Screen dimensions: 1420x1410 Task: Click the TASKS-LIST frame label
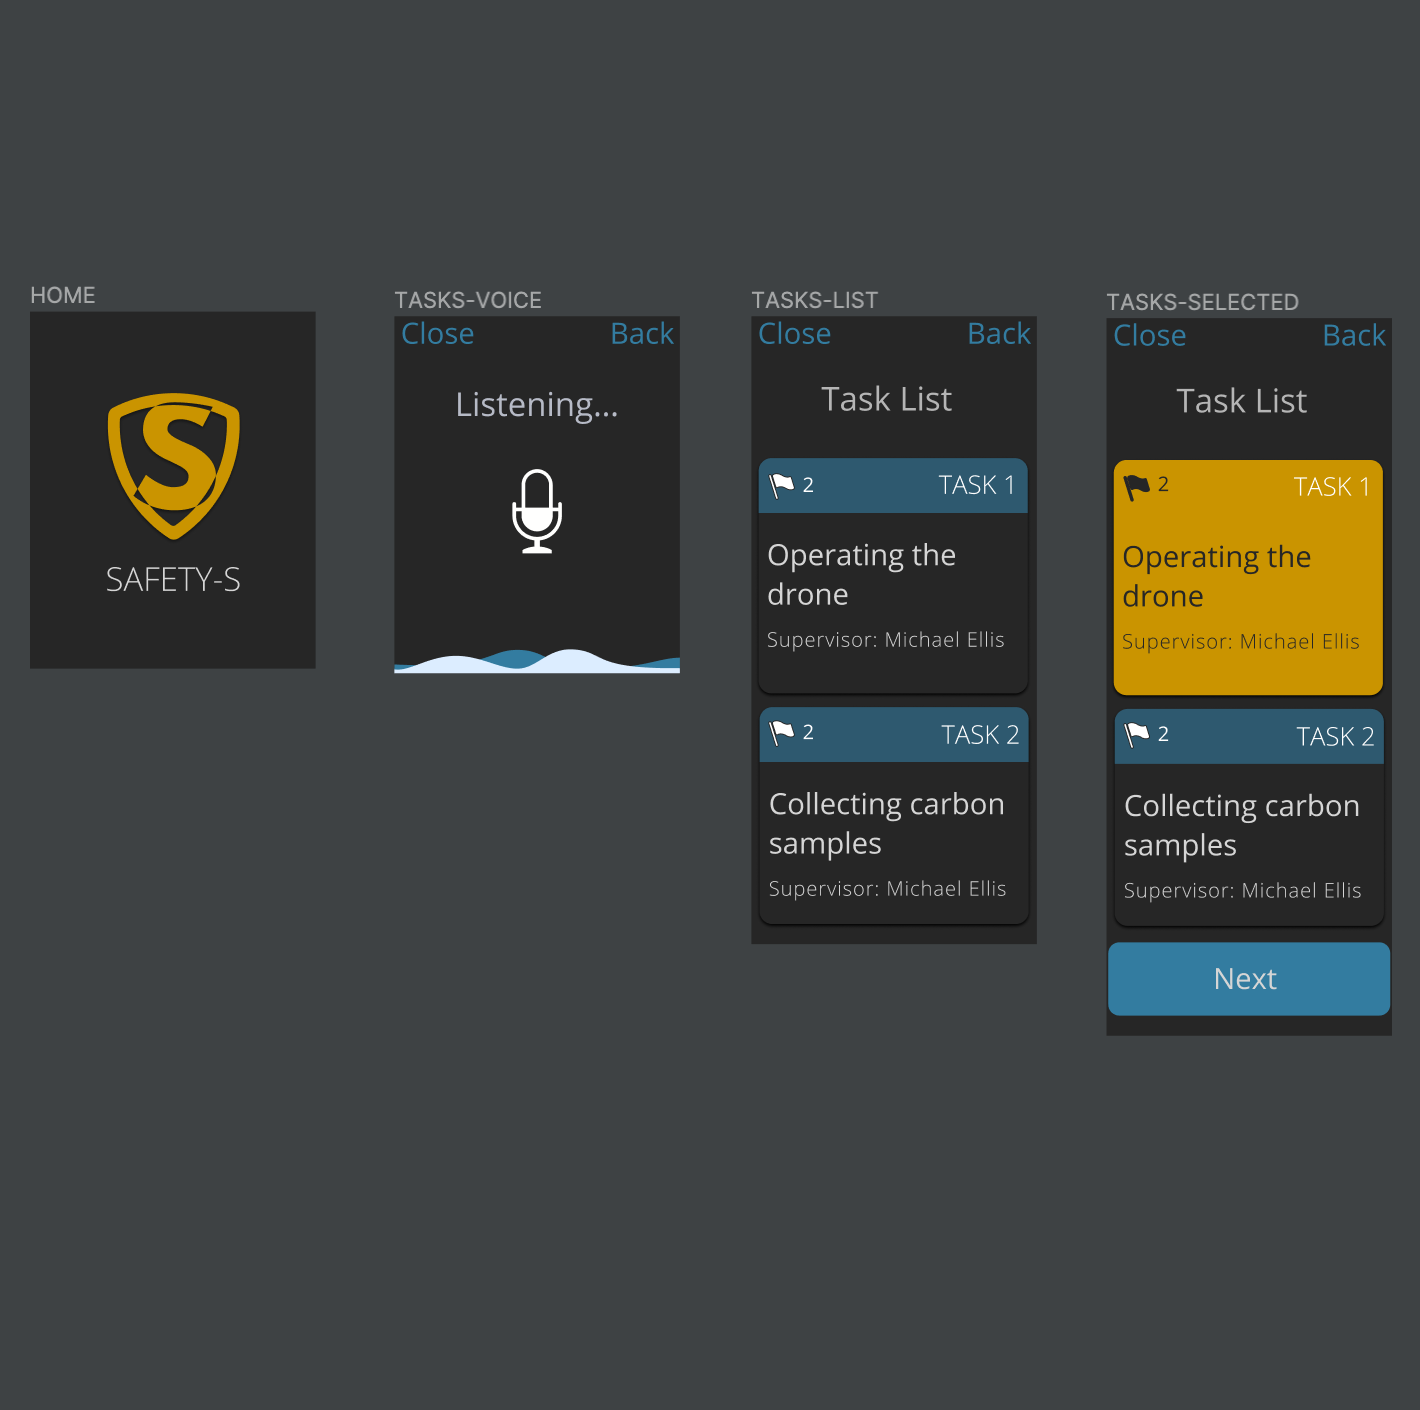[815, 301]
